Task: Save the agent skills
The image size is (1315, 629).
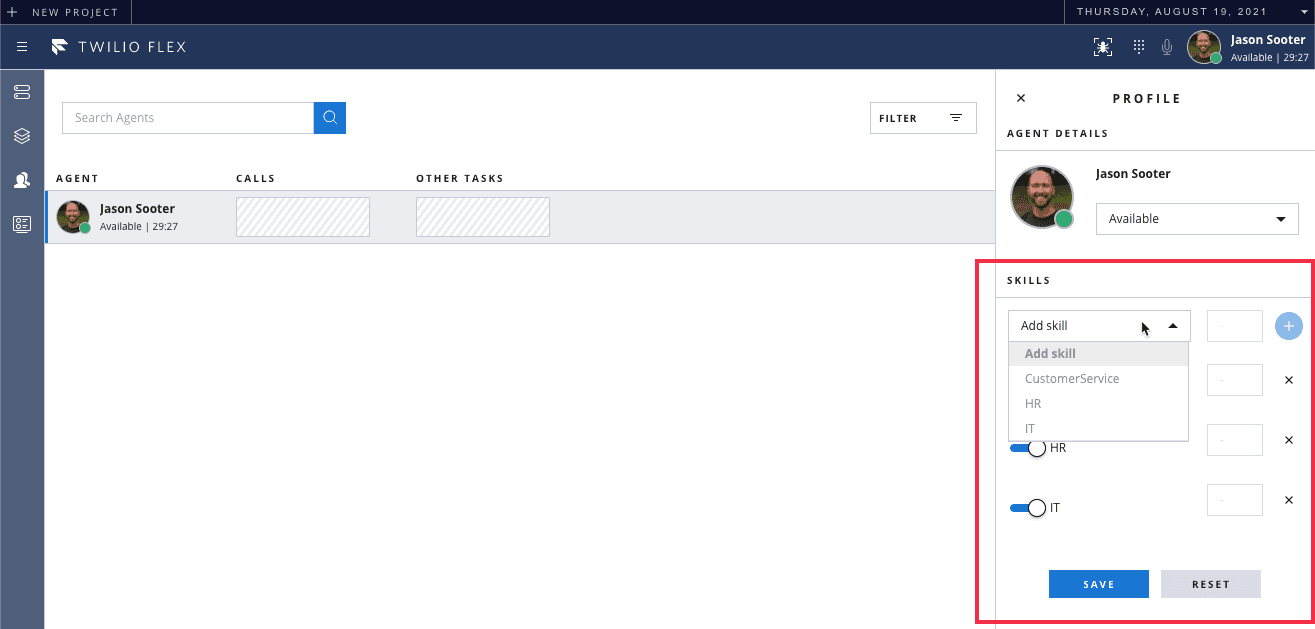Action: click(1098, 584)
